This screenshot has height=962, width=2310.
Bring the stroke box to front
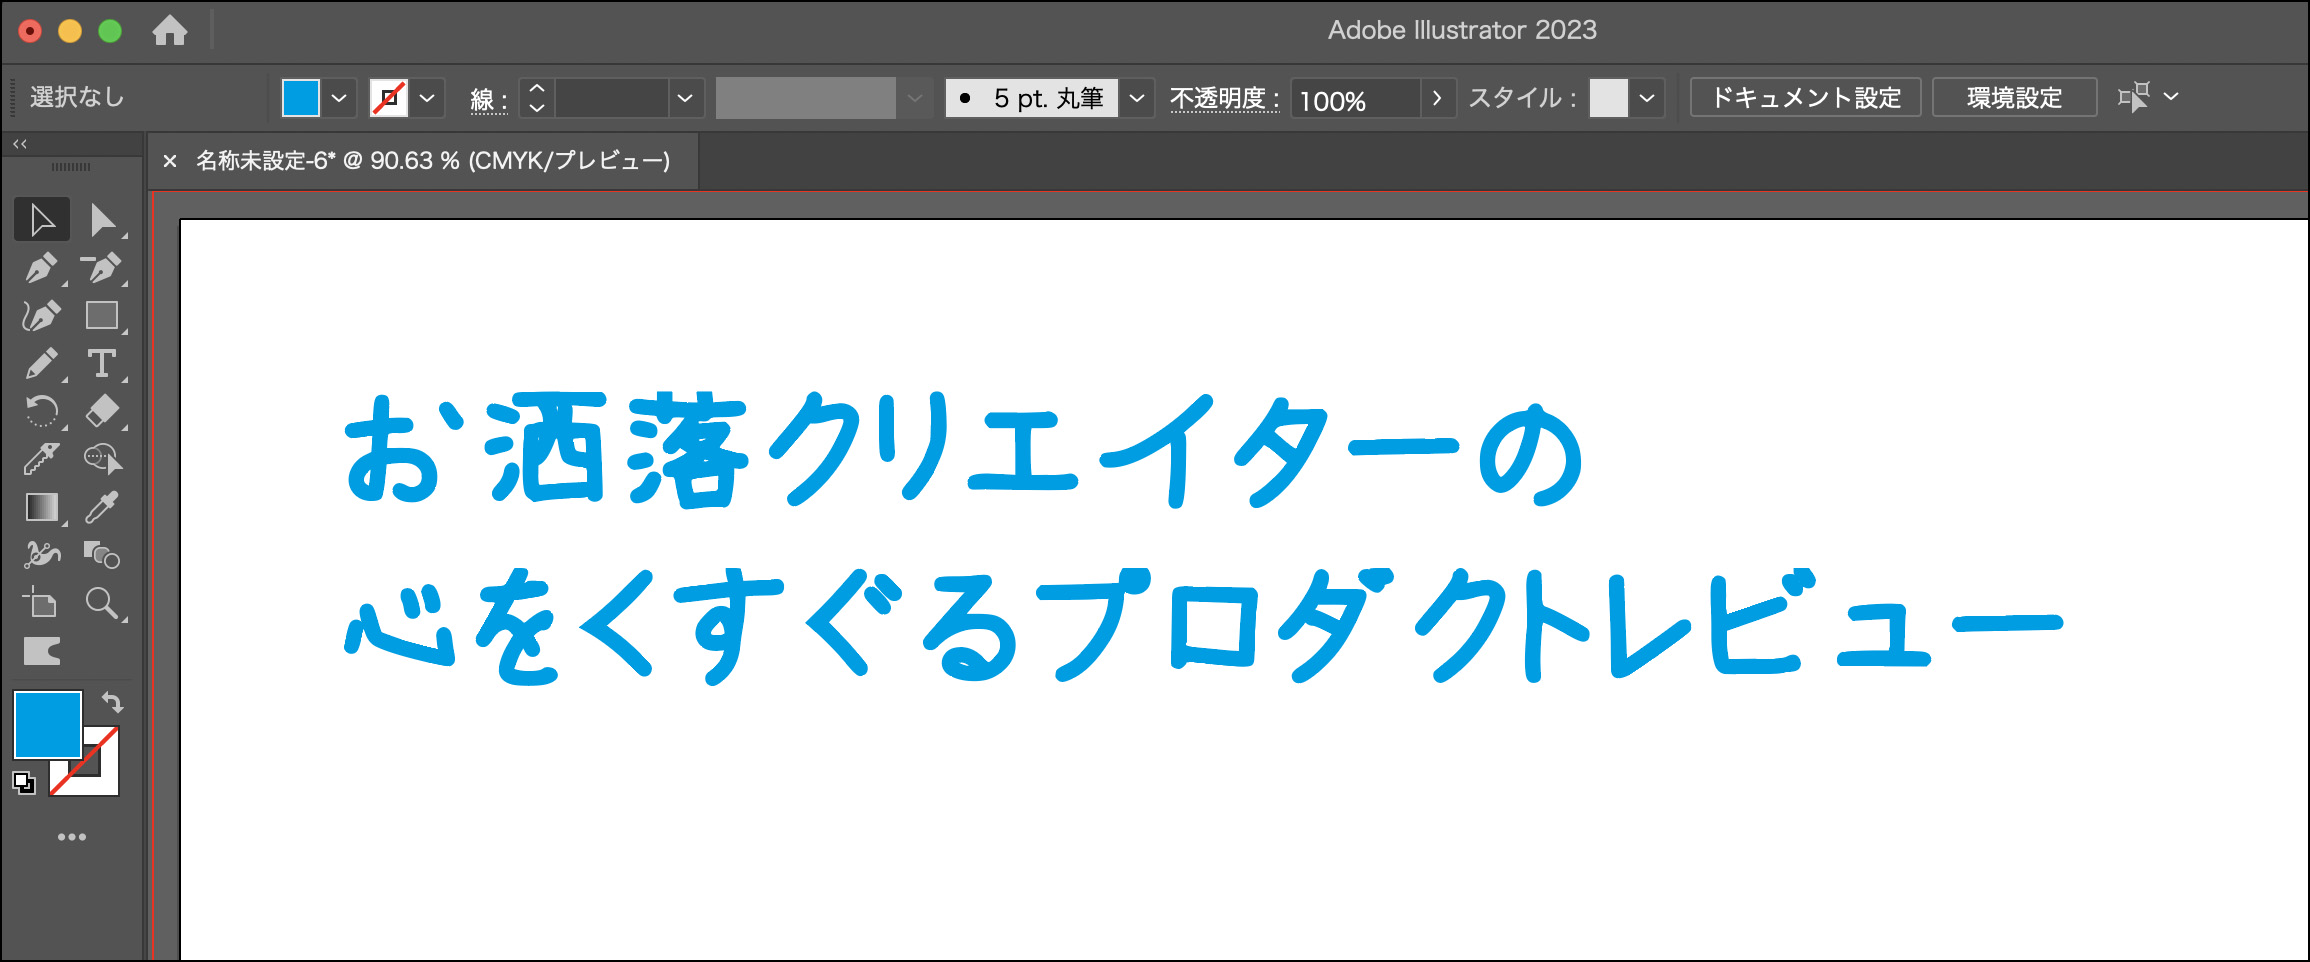pos(100,777)
